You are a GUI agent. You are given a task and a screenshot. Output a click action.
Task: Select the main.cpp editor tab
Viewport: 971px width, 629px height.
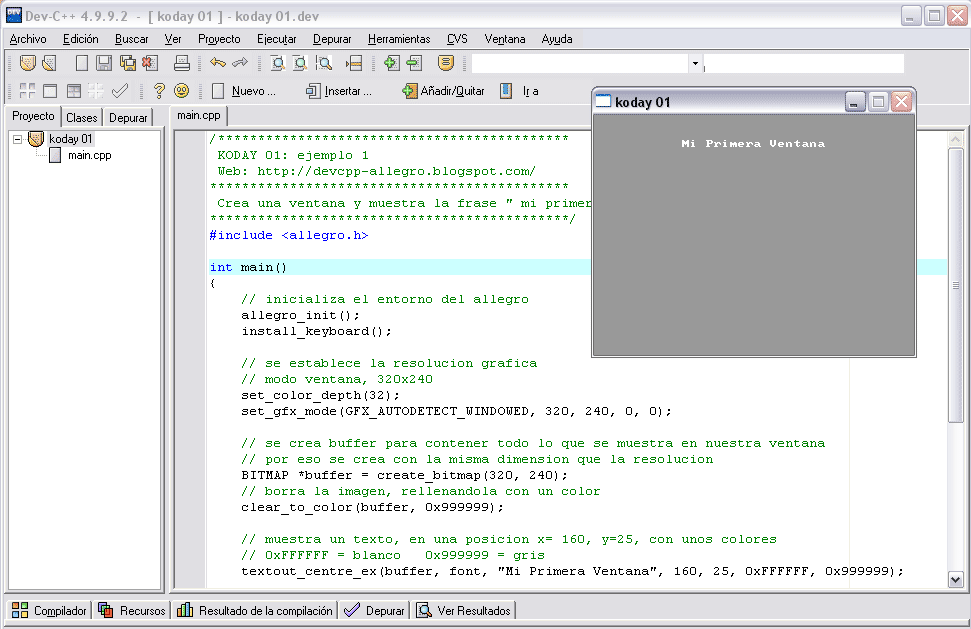[x=199, y=116]
